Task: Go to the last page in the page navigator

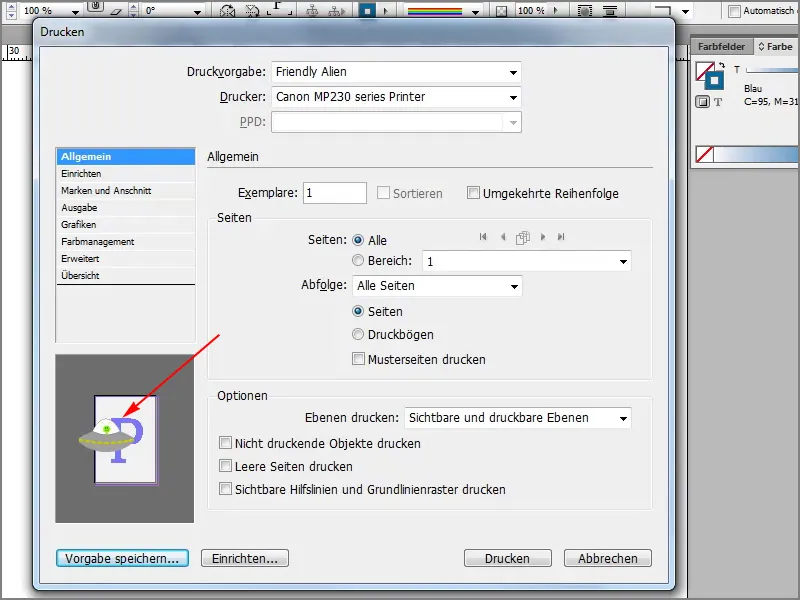Action: click(561, 237)
